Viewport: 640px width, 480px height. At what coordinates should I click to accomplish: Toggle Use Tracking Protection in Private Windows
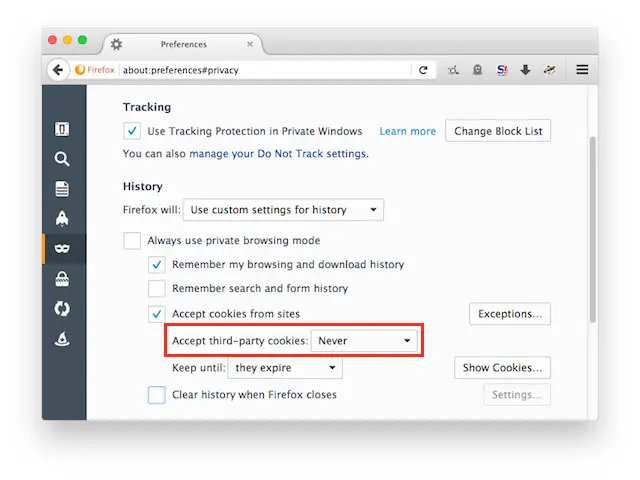pos(132,131)
